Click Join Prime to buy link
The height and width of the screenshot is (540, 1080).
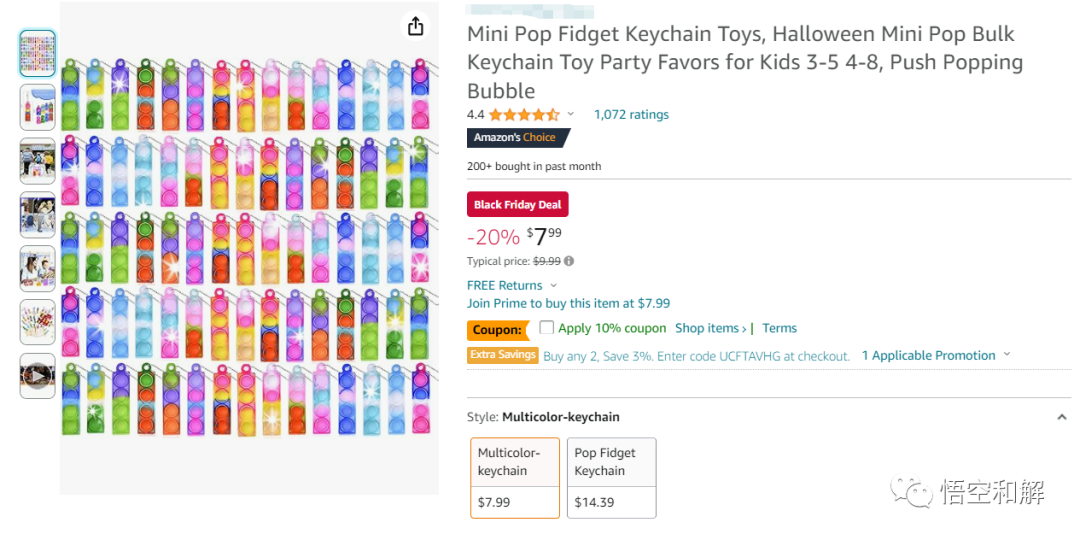[568, 303]
